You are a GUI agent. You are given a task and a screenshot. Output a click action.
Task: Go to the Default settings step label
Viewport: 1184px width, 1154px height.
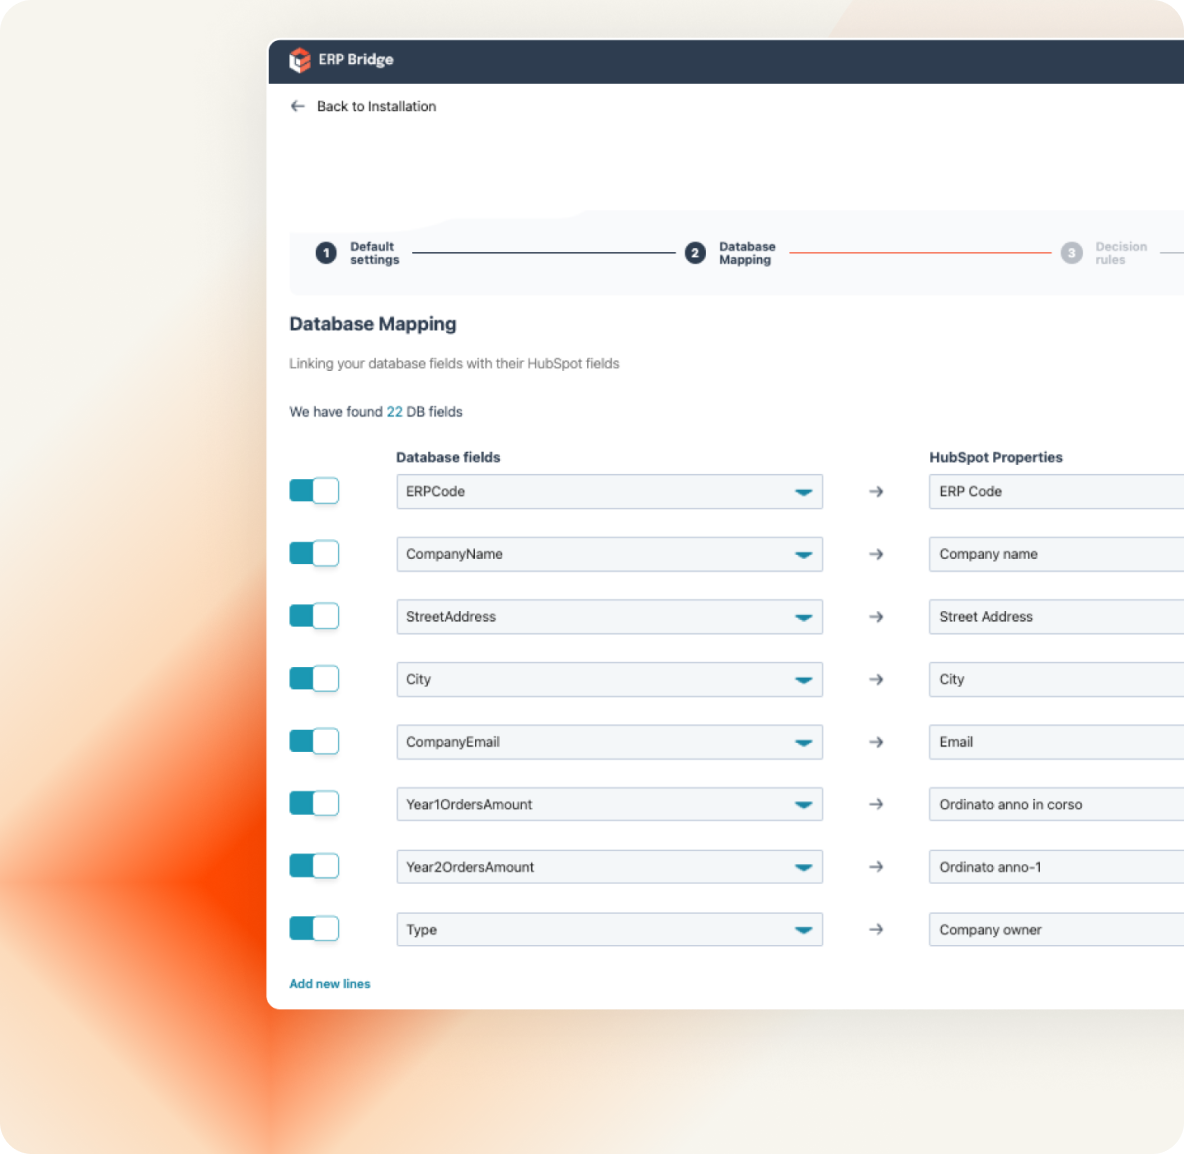pyautogui.click(x=374, y=253)
